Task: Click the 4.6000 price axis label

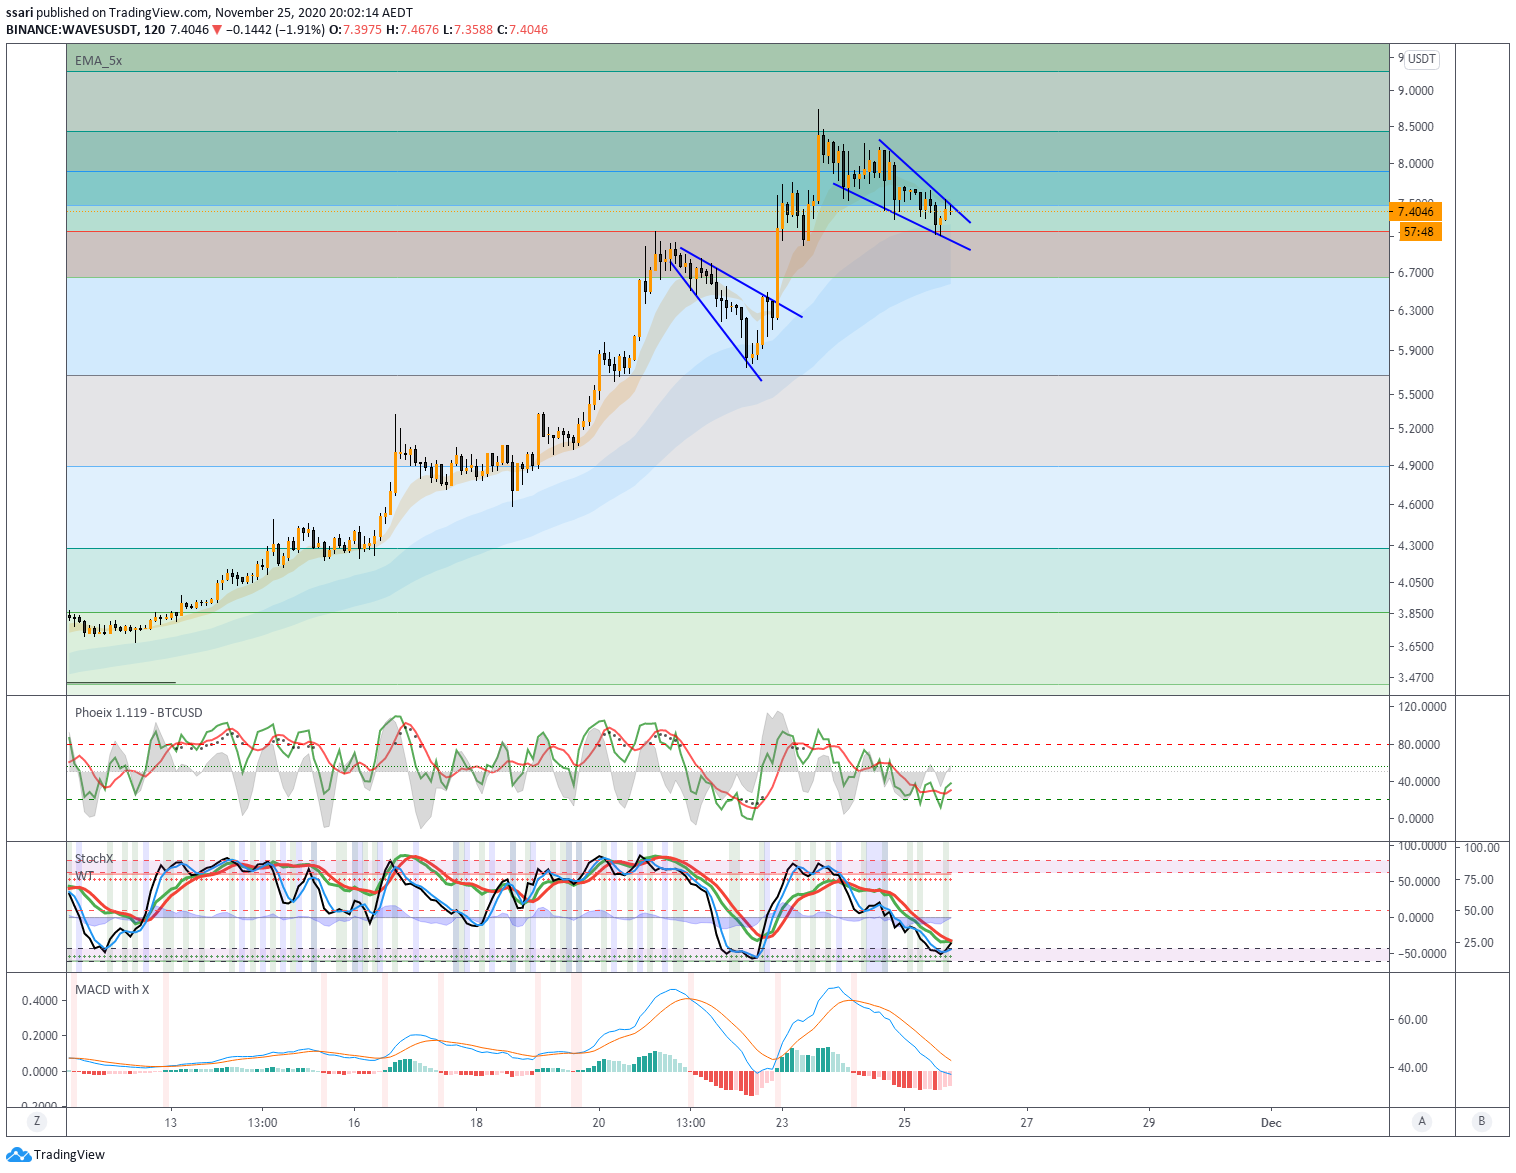Action: point(1416,505)
